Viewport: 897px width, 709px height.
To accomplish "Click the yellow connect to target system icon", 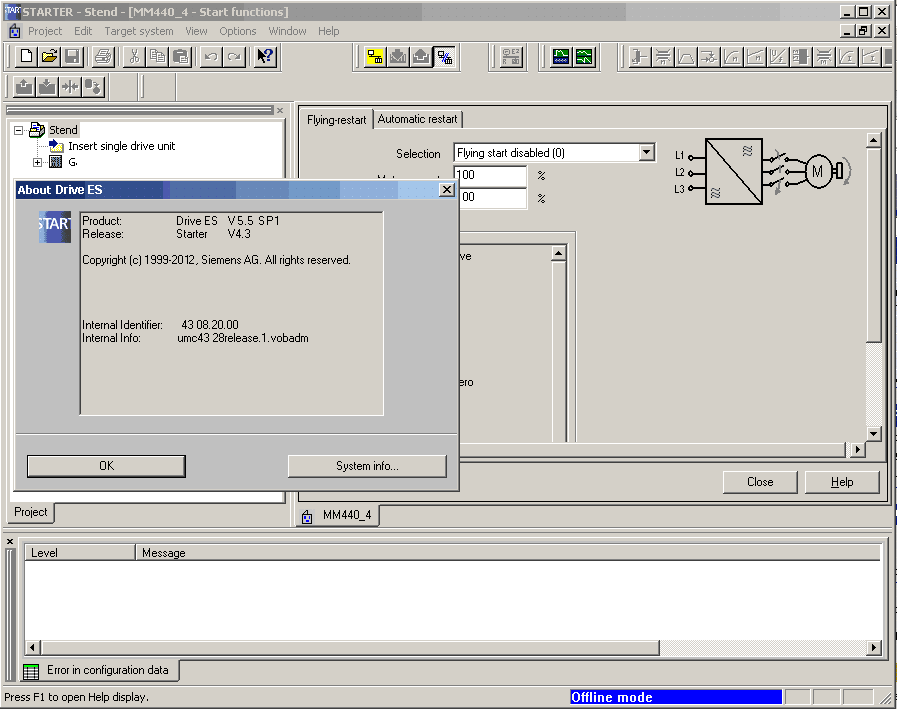I will [375, 57].
